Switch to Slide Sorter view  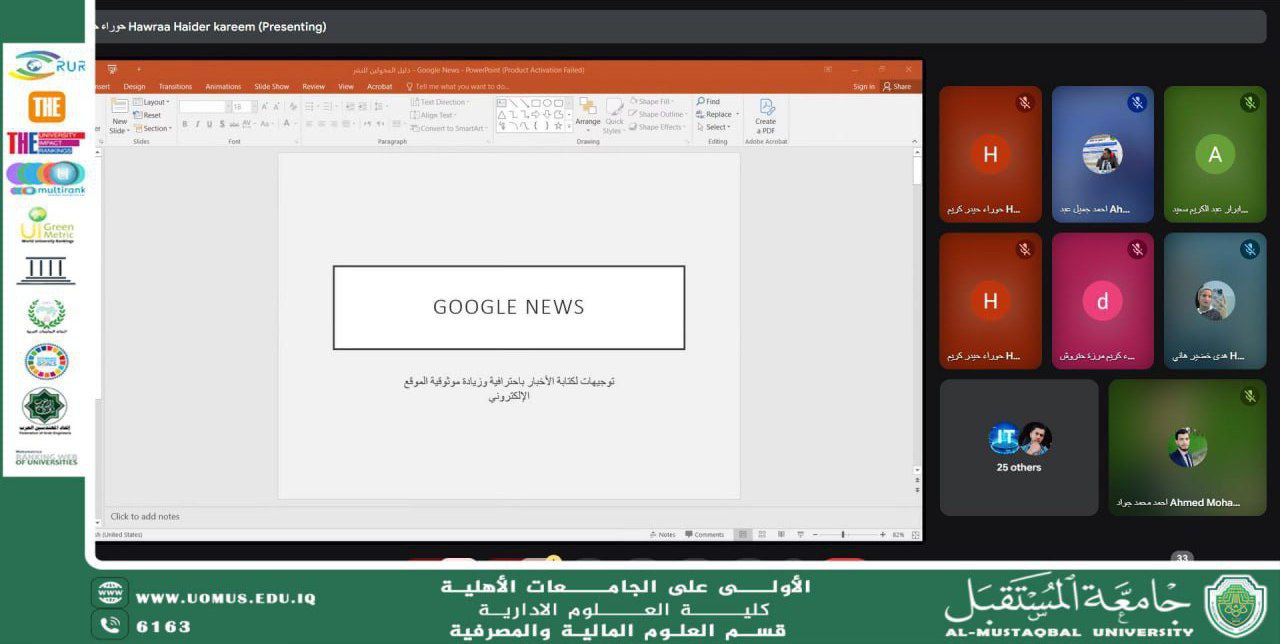[x=760, y=535]
